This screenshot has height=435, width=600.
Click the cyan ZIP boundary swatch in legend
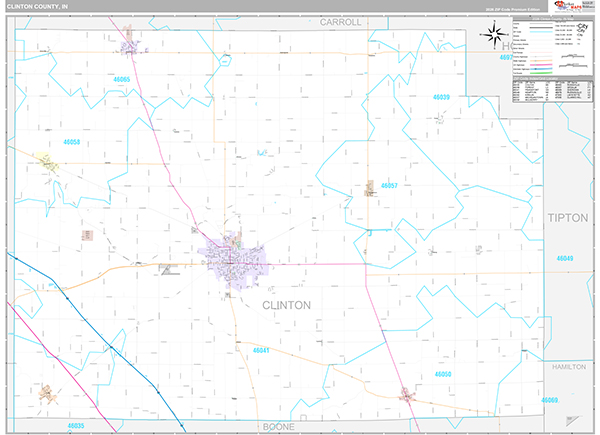coord(541,32)
